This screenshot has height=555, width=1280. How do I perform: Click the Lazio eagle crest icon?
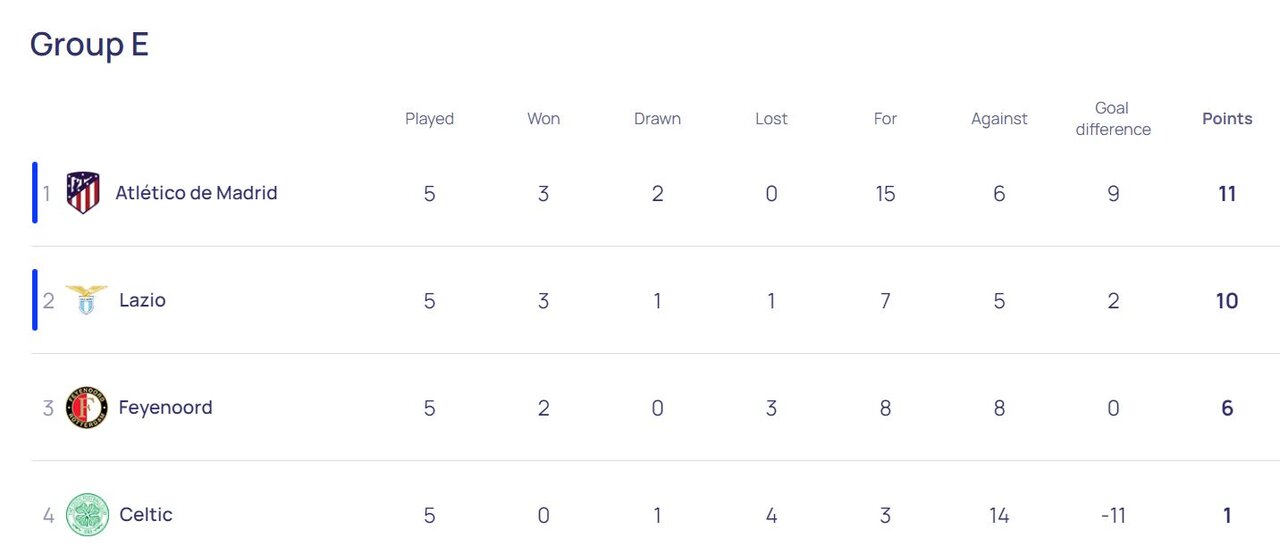click(x=86, y=300)
